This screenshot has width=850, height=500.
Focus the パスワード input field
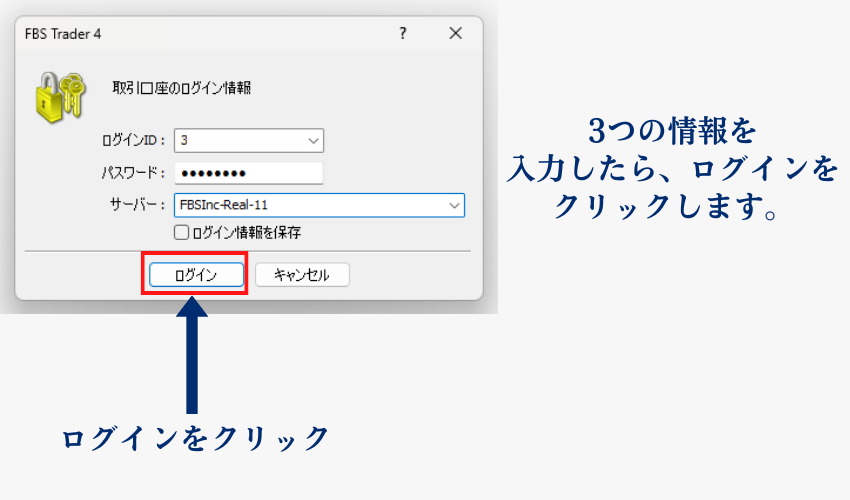(249, 174)
